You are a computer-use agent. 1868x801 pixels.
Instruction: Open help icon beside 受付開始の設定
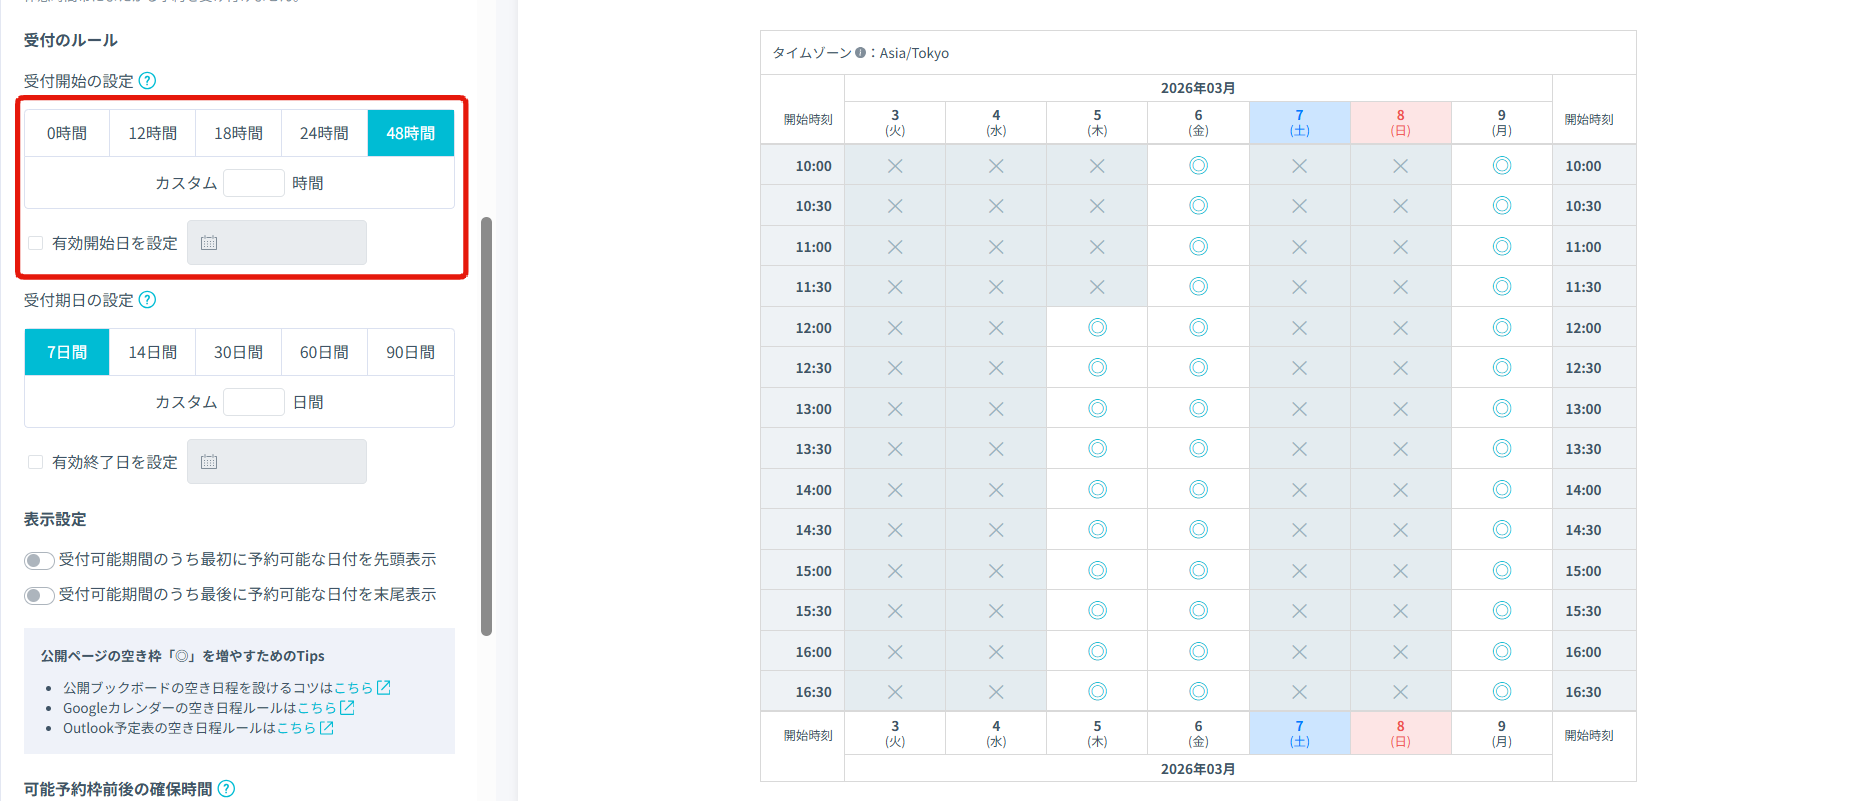coord(147,81)
